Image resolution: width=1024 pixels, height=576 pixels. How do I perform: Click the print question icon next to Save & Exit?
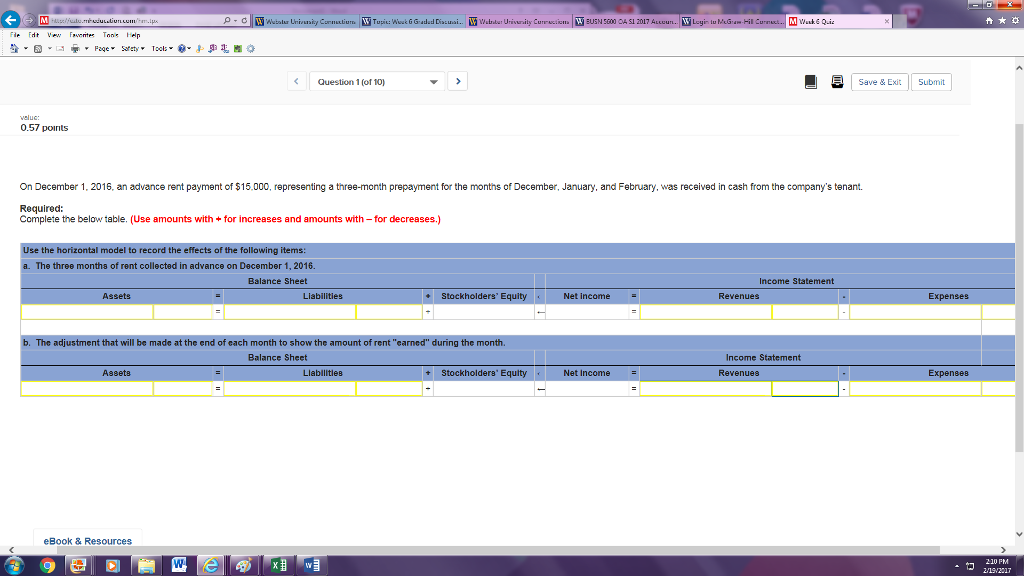point(837,82)
